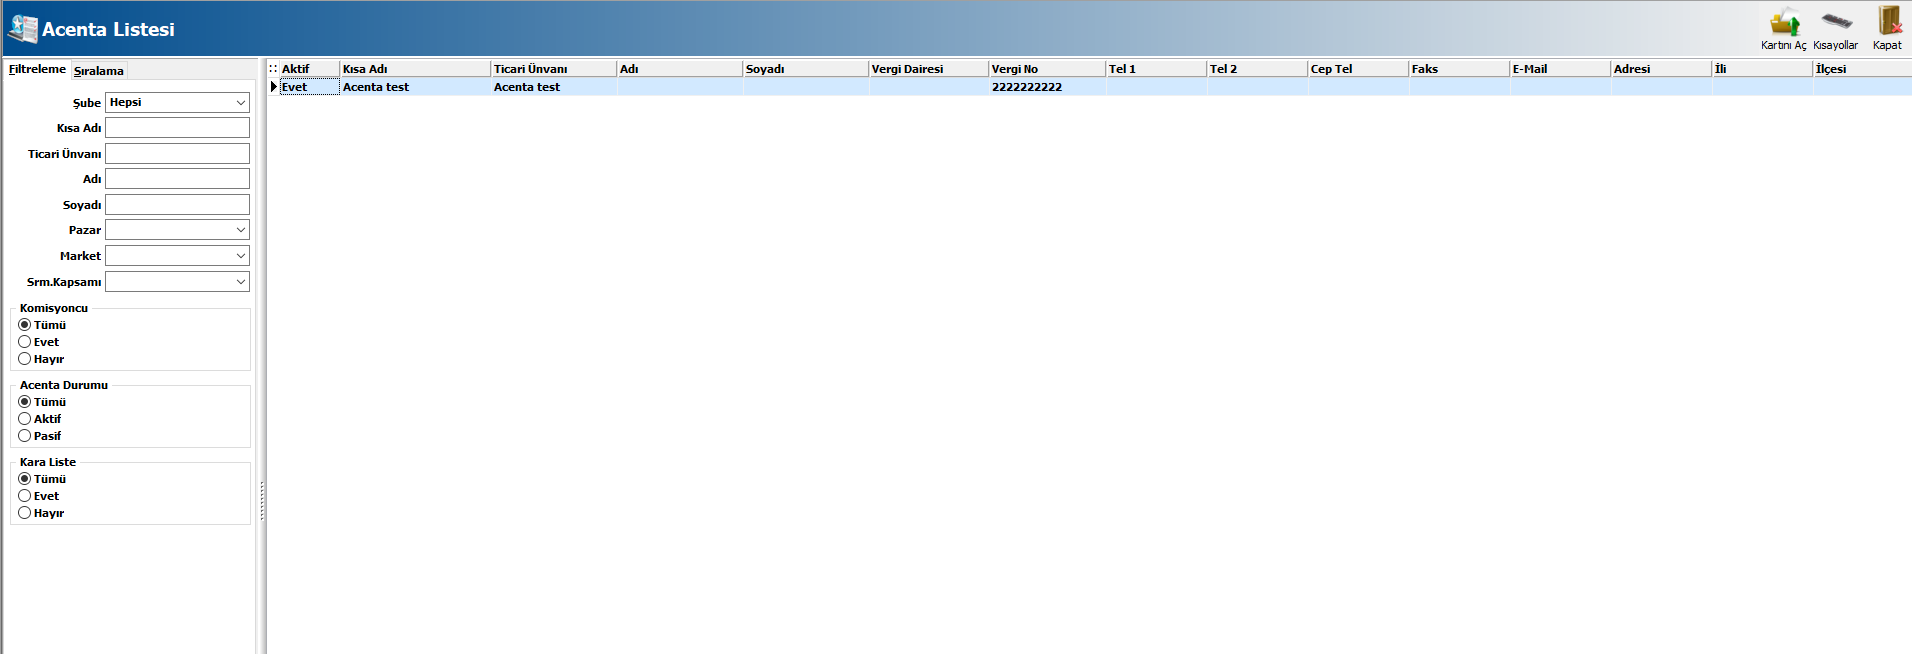Click the vertical panel splitter handle
1912x654 pixels.
[262, 500]
